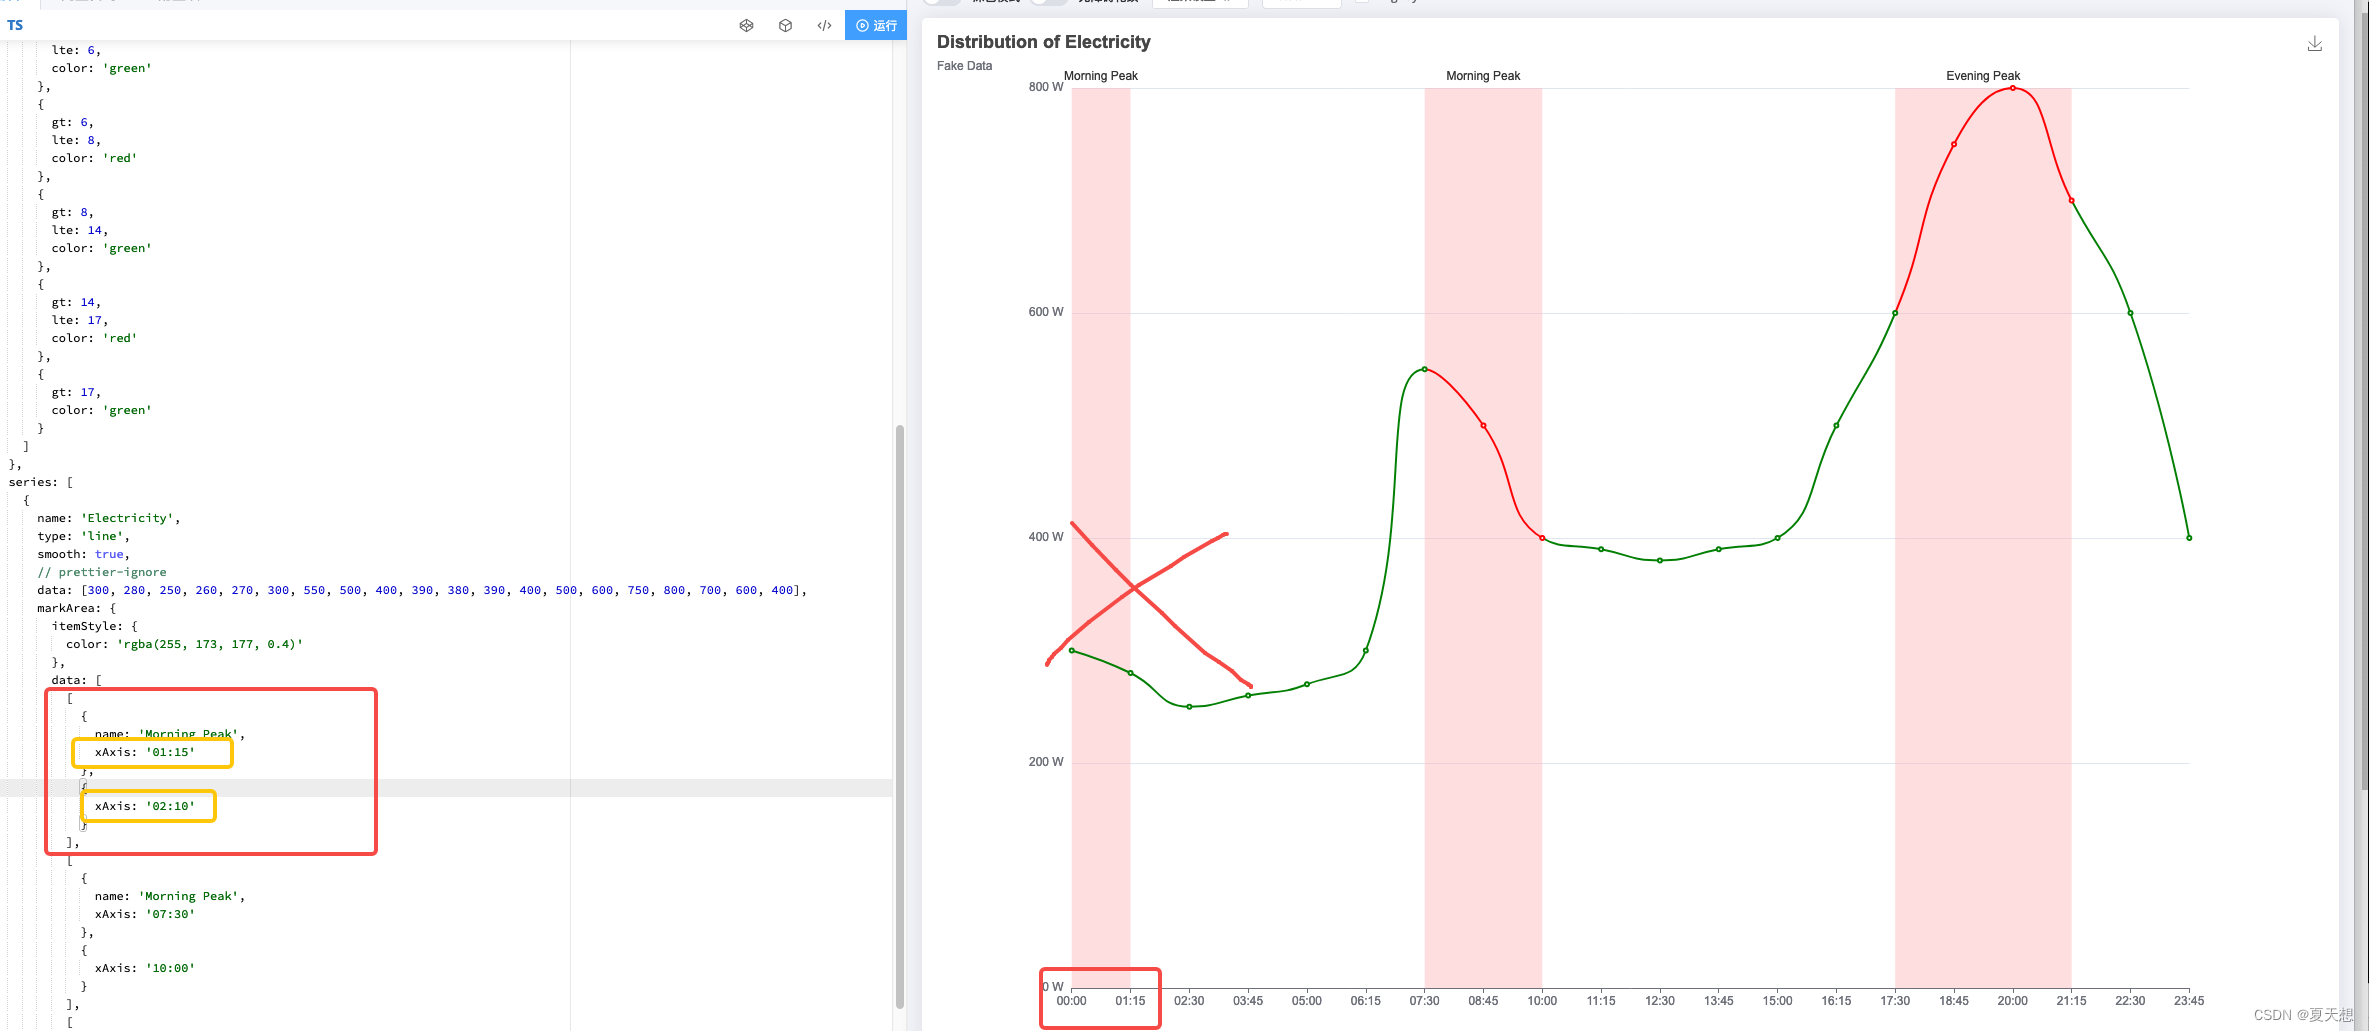
Task: Click the chart download icon at top right
Action: 2315,44
